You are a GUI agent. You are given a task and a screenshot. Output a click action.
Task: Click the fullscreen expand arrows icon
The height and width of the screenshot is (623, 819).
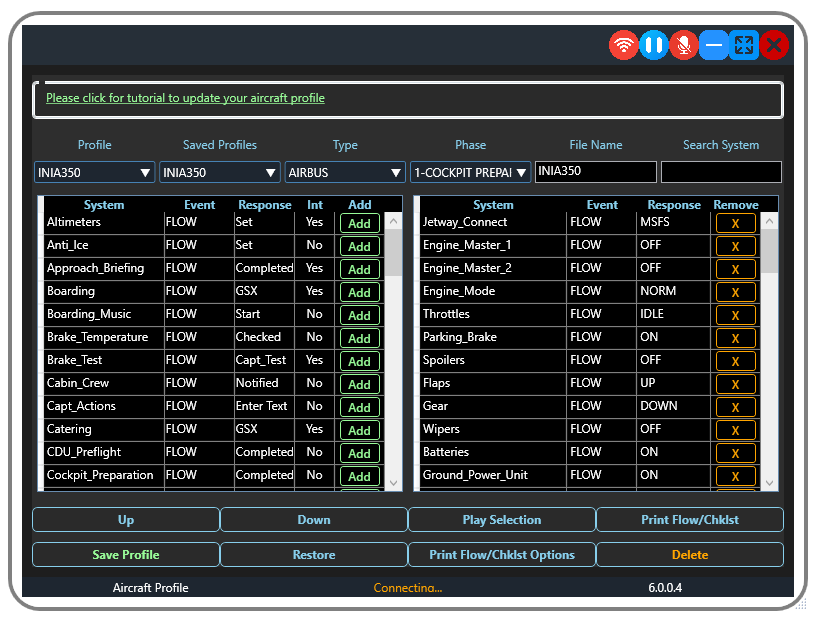[x=744, y=45]
